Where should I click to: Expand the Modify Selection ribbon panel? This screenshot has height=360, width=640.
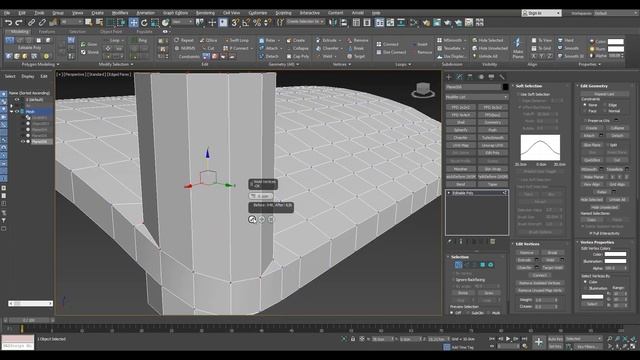(x=116, y=64)
